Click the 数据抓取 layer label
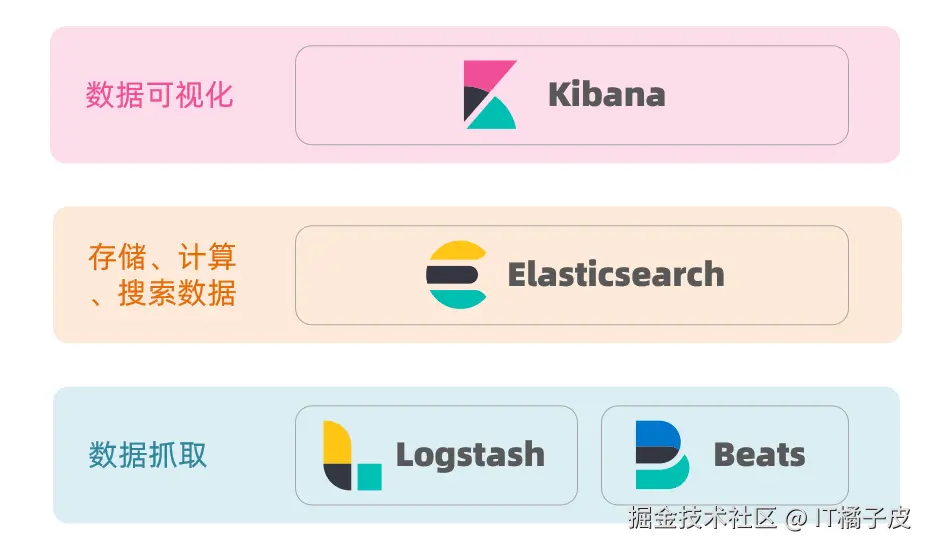The image size is (929, 549). click(148, 455)
